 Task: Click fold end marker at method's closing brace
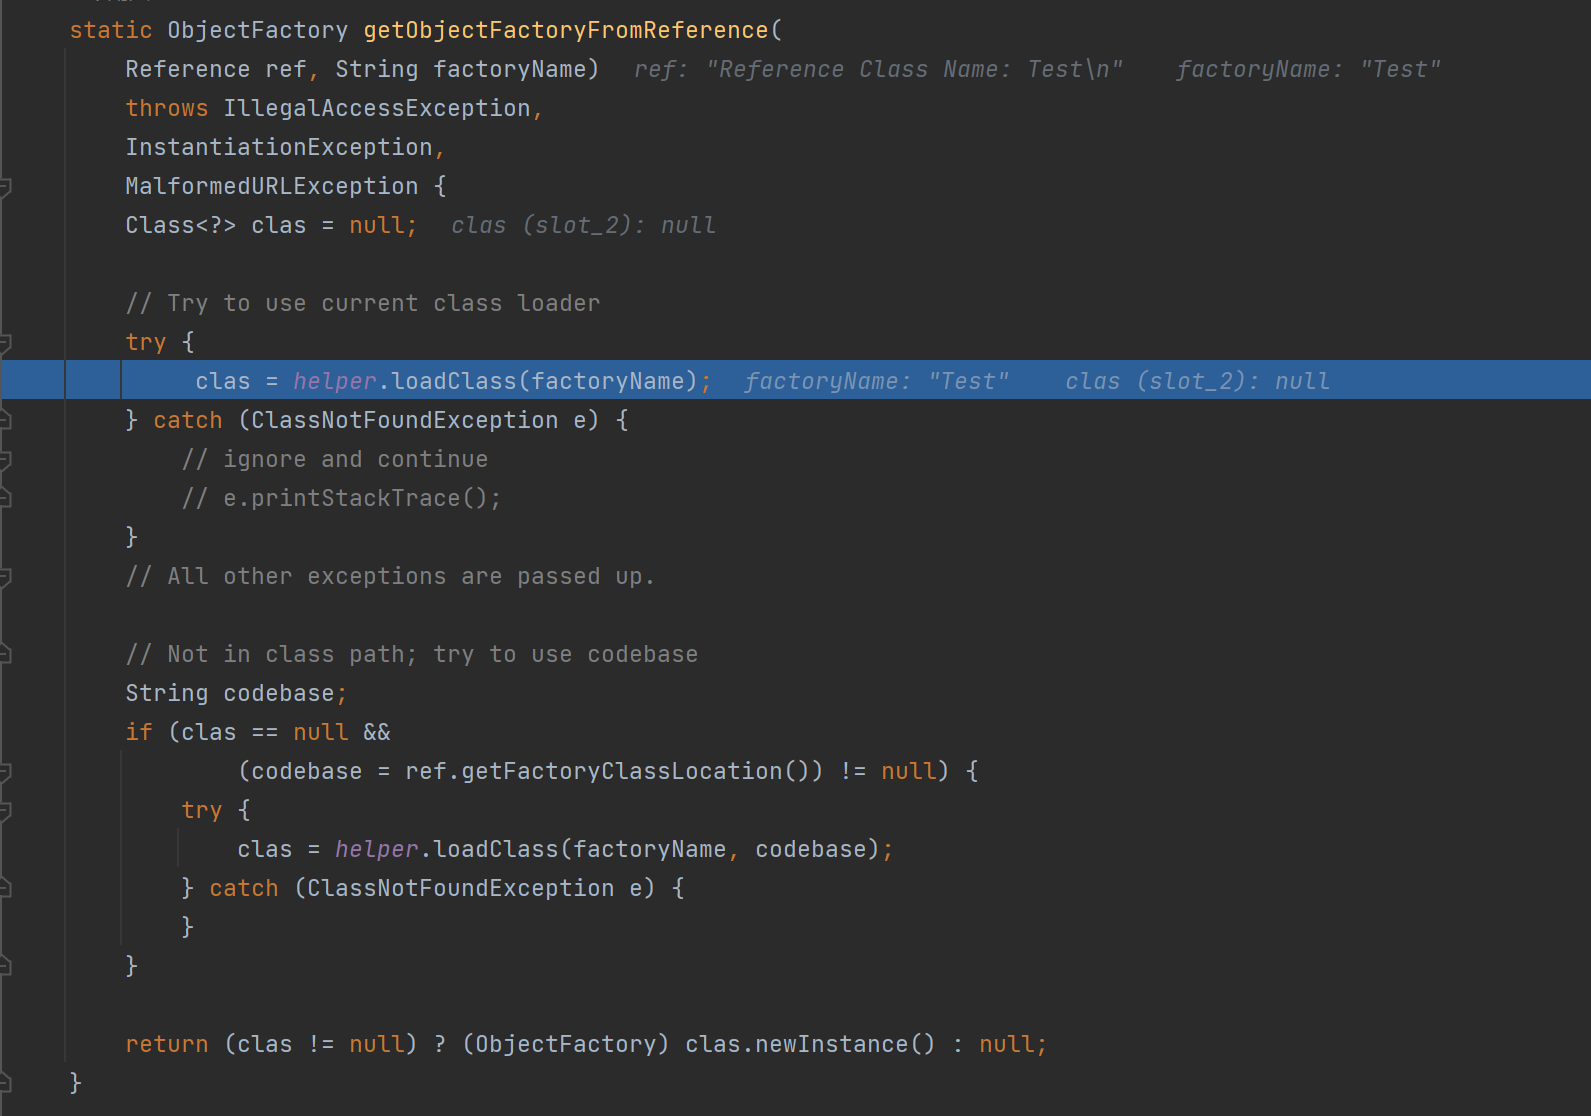[x=5, y=1084]
